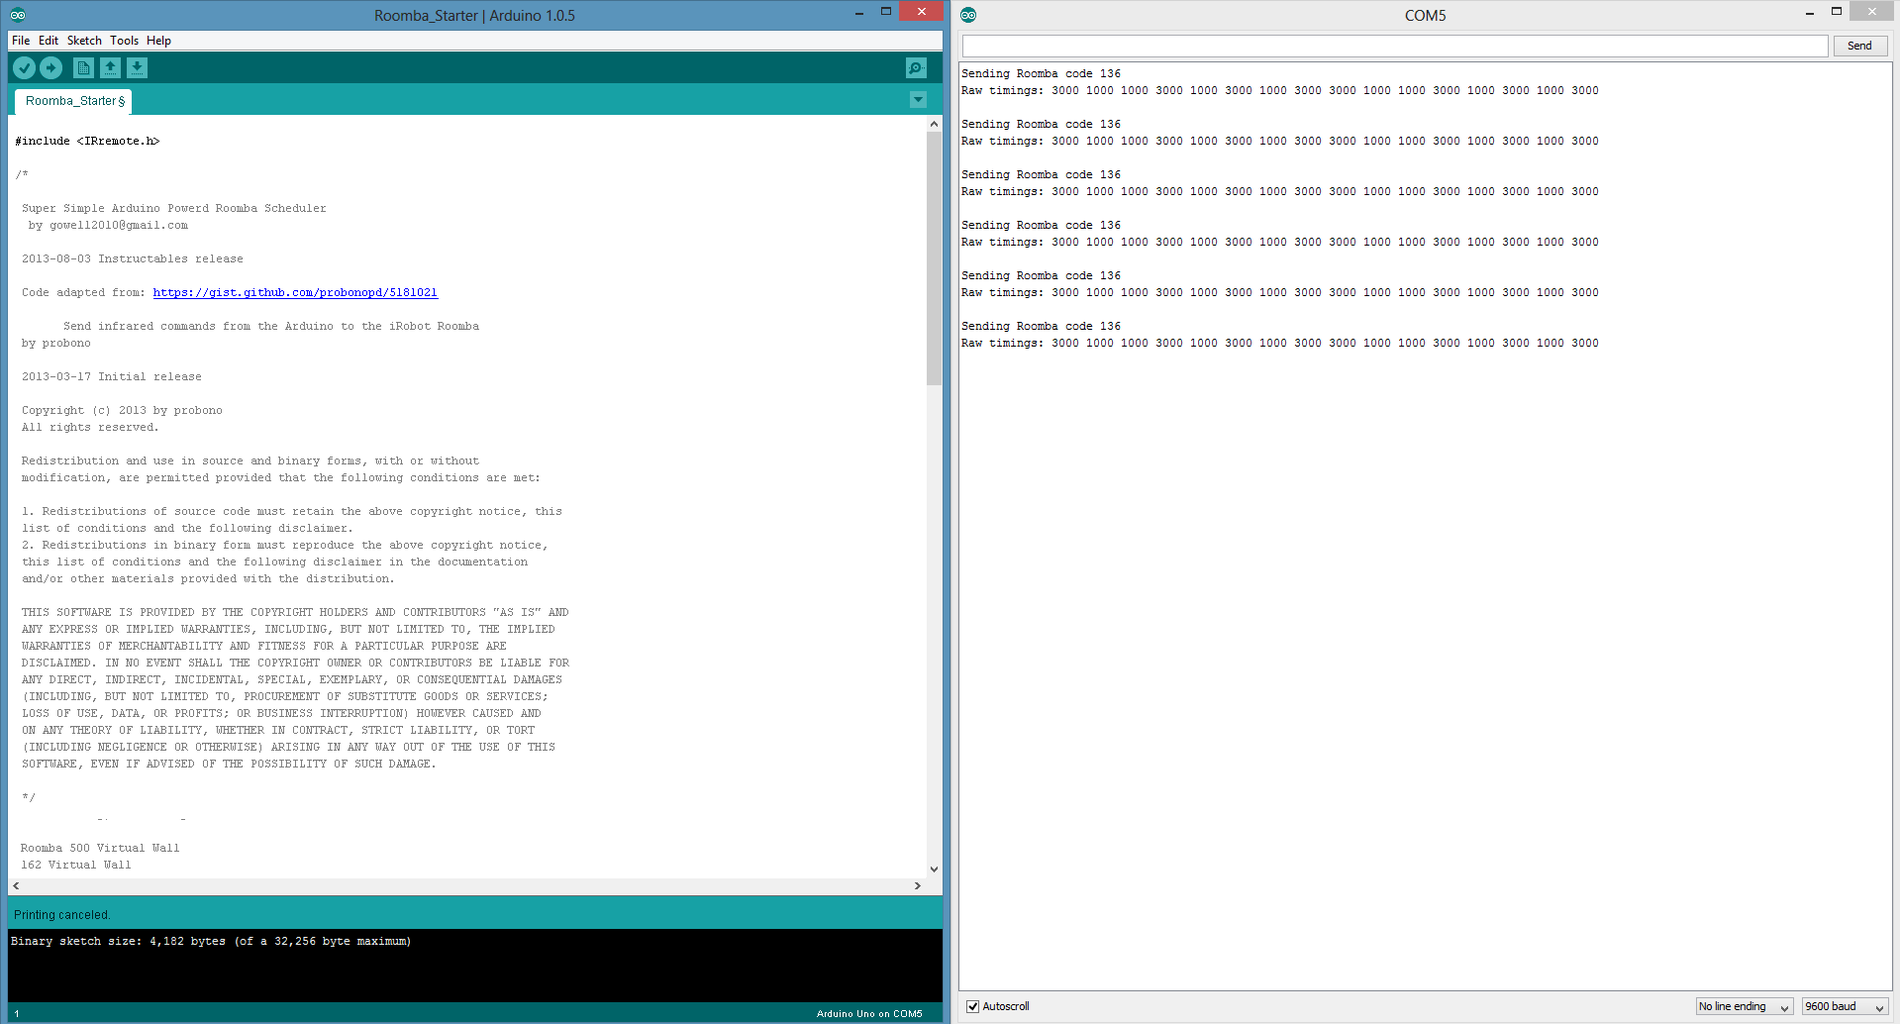Open the Sketch menu
This screenshot has height=1024, width=1900.
84,41
